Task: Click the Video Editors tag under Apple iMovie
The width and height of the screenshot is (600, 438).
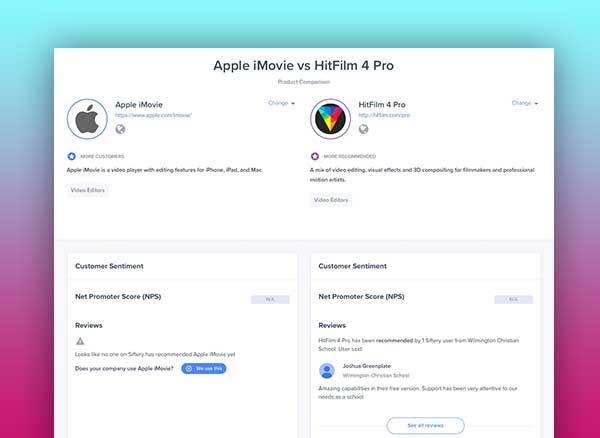Action: pos(88,190)
